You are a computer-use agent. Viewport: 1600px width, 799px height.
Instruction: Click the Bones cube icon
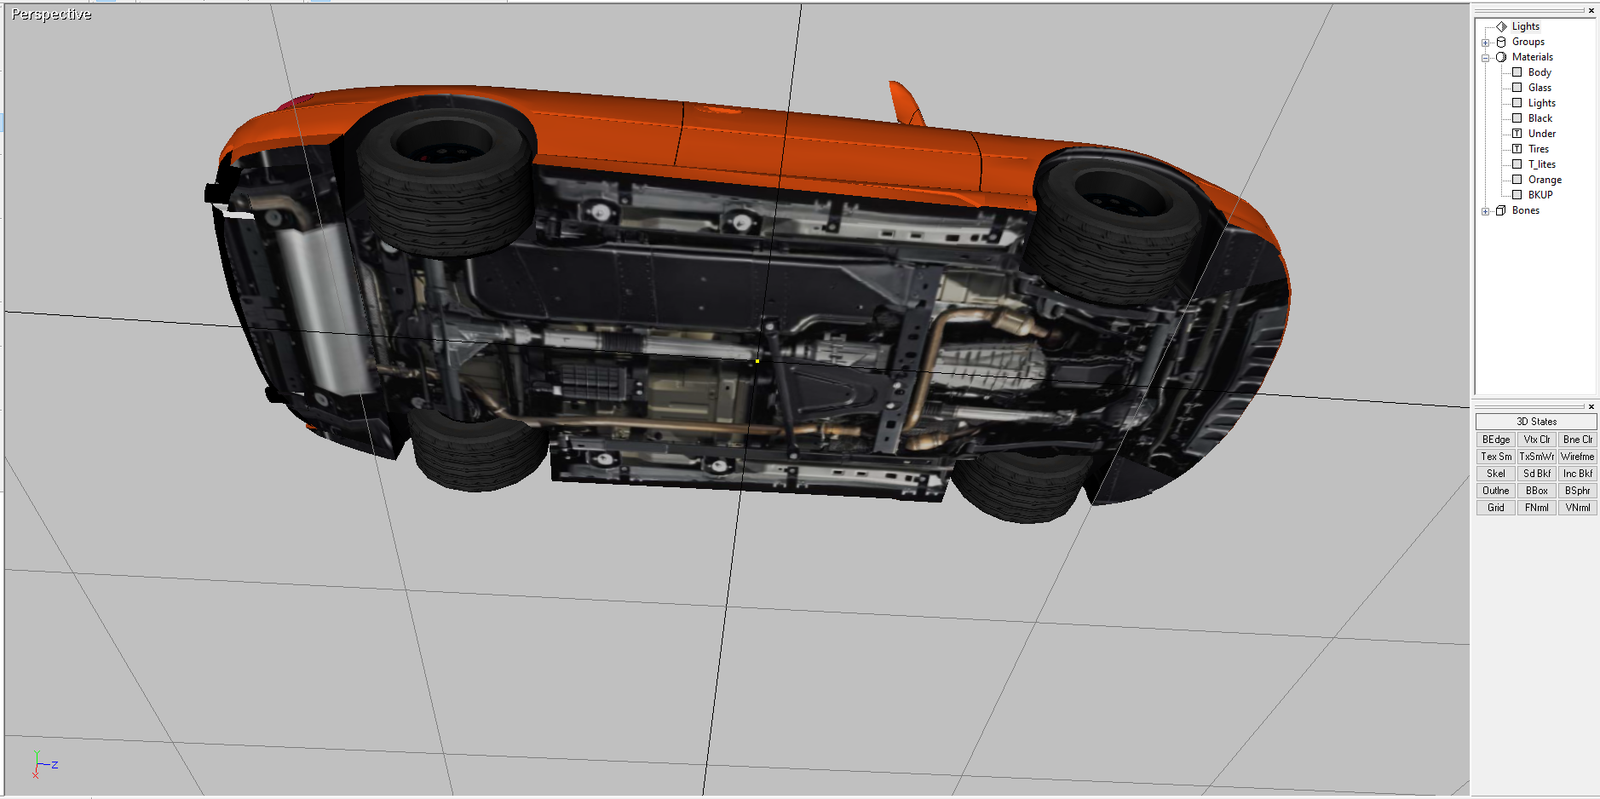pos(1501,211)
